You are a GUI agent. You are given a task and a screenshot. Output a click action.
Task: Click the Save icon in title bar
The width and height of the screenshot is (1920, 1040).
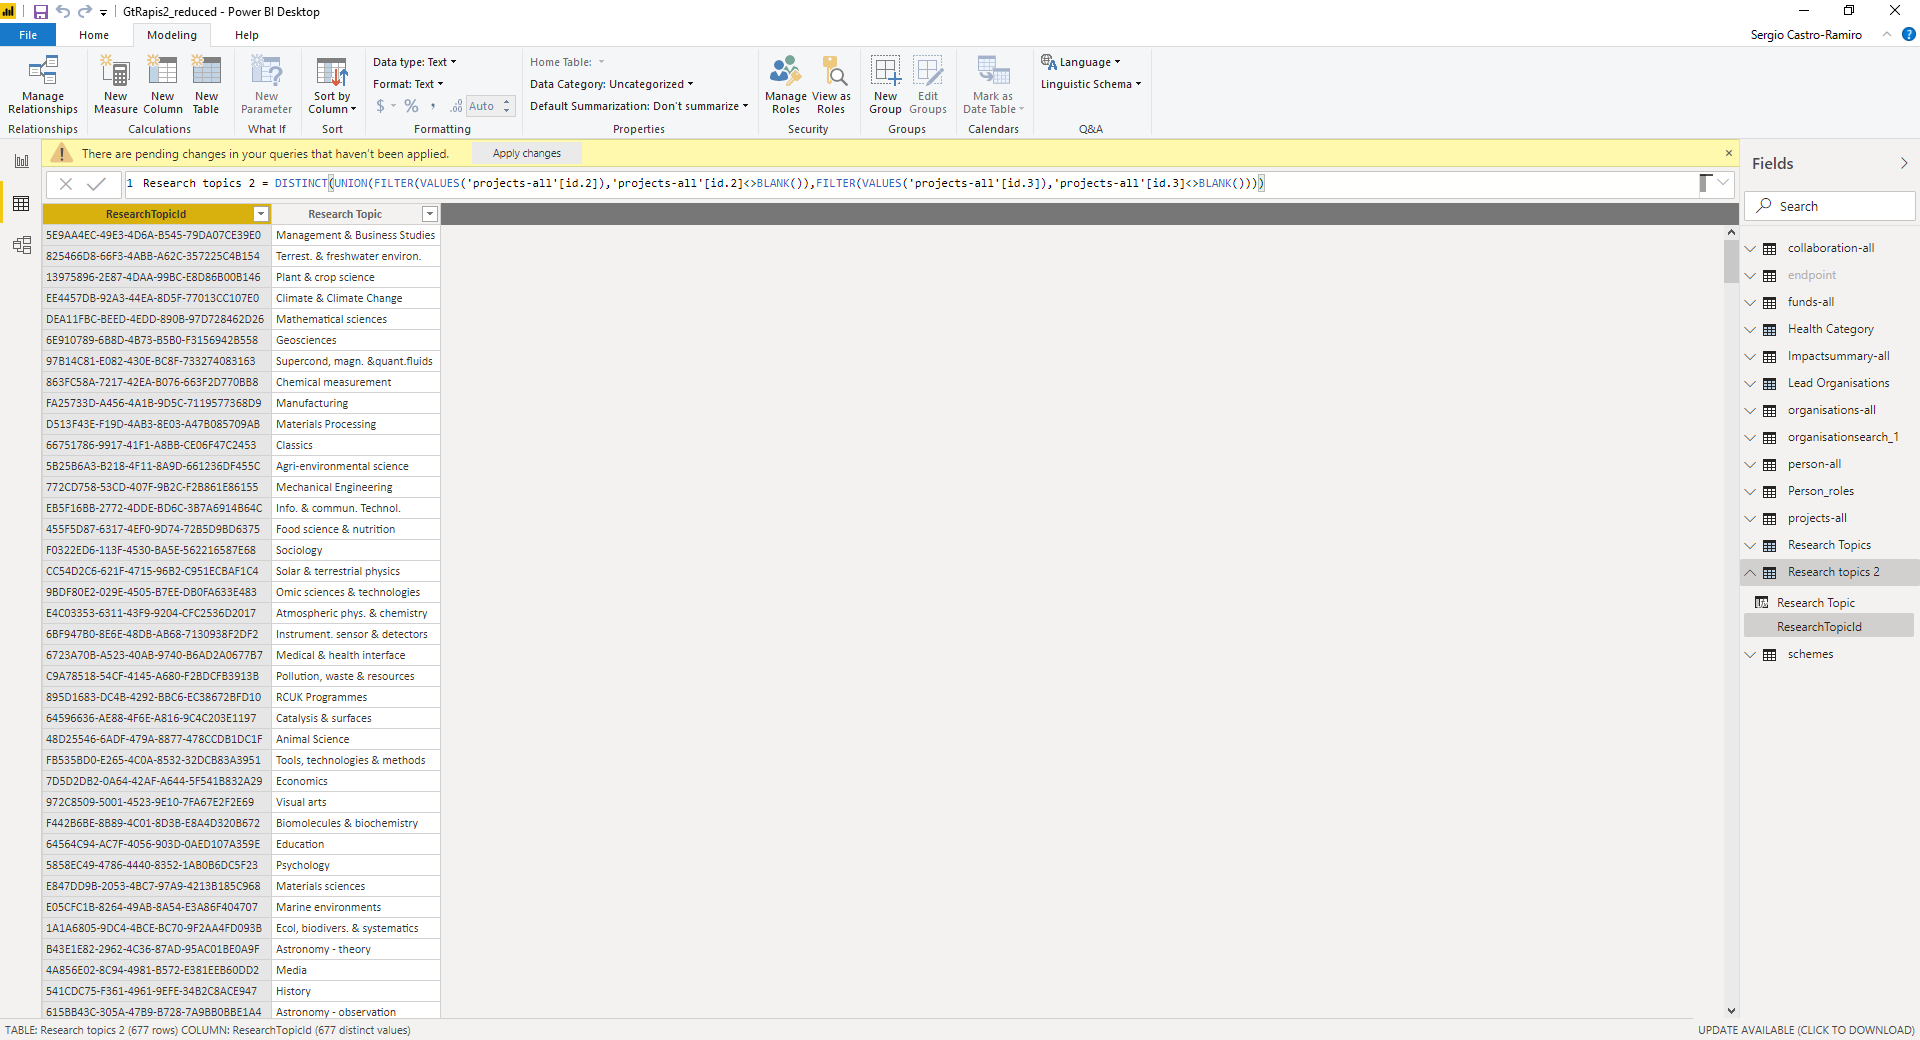(x=41, y=12)
